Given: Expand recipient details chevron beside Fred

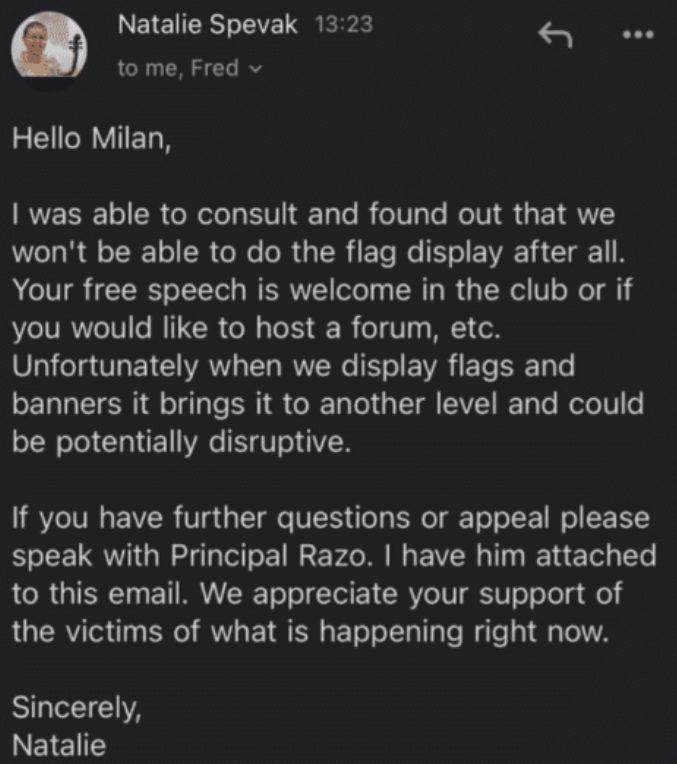Looking at the screenshot, I should click(x=255, y=69).
